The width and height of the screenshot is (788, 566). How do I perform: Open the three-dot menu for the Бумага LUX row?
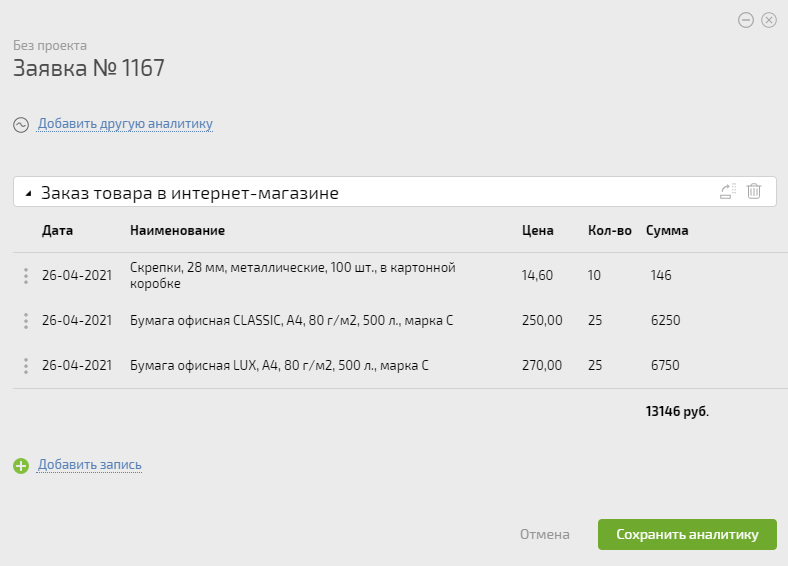click(x=26, y=365)
